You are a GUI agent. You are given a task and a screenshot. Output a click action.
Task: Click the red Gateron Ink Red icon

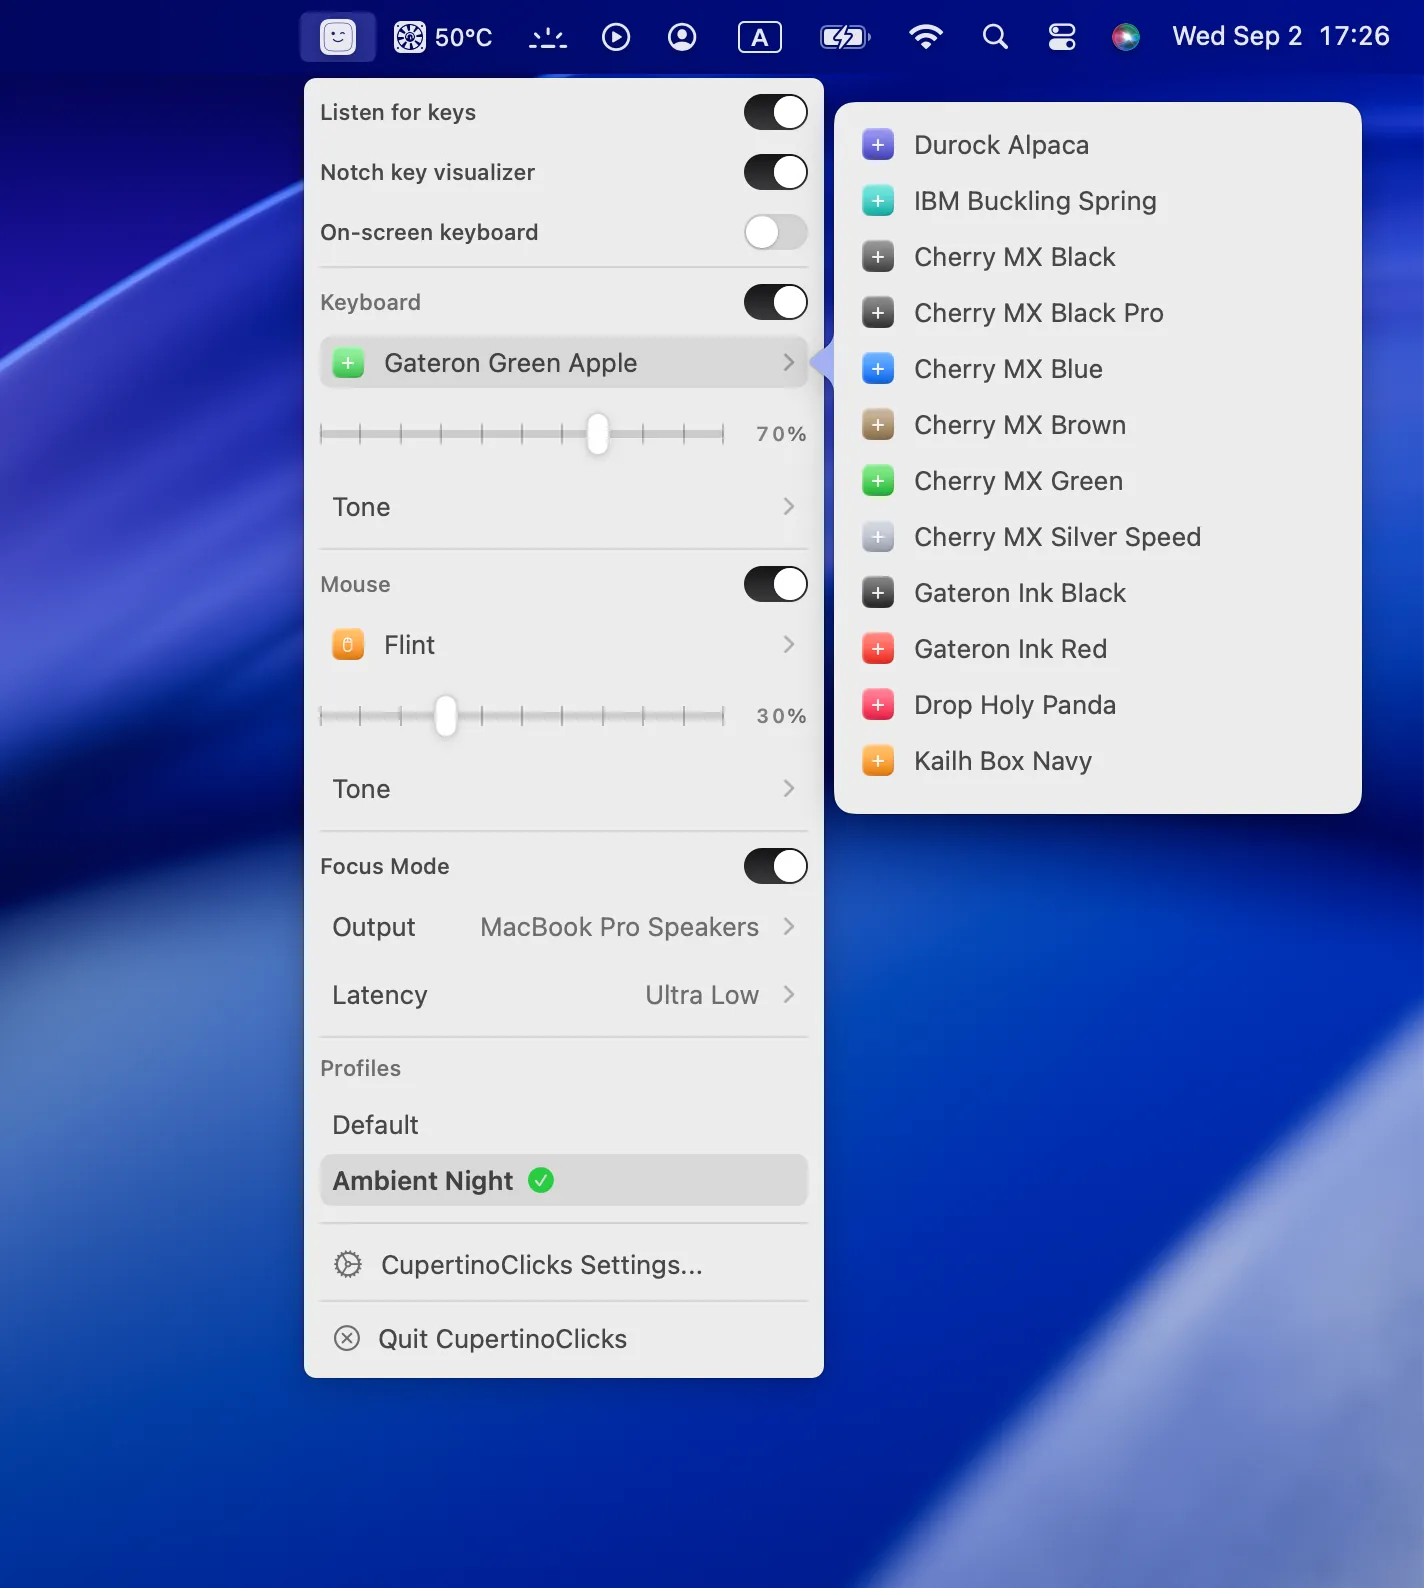click(878, 649)
